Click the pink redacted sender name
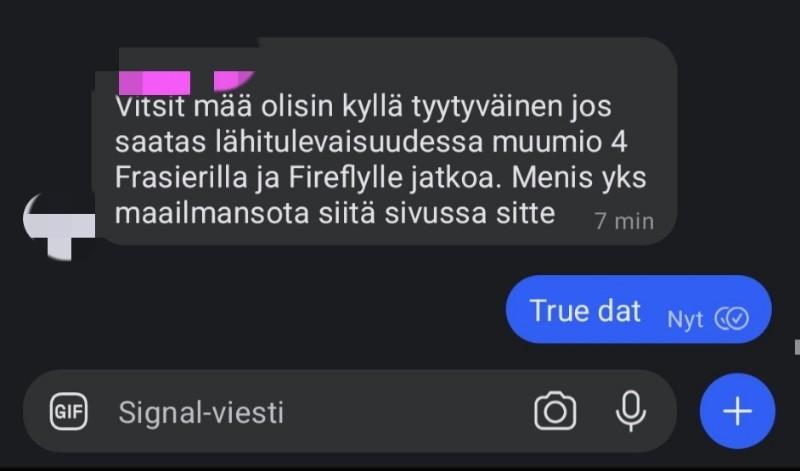 186,82
